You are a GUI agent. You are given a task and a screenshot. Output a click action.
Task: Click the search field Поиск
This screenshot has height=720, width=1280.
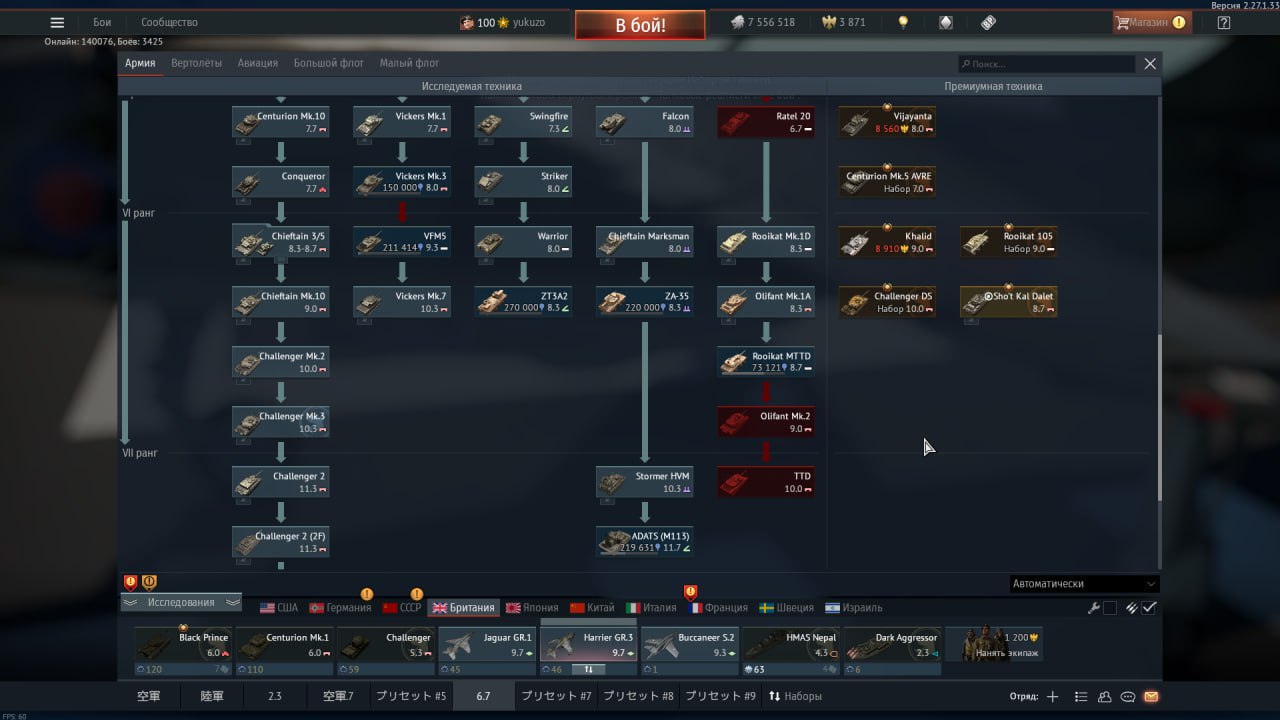(x=1046, y=63)
